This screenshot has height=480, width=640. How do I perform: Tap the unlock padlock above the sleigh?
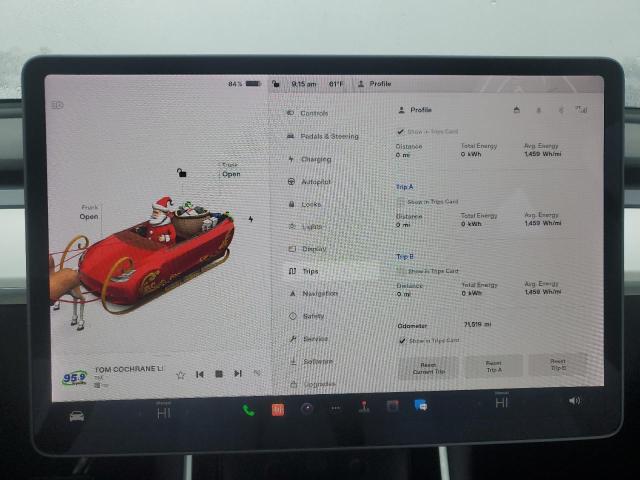coord(182,173)
